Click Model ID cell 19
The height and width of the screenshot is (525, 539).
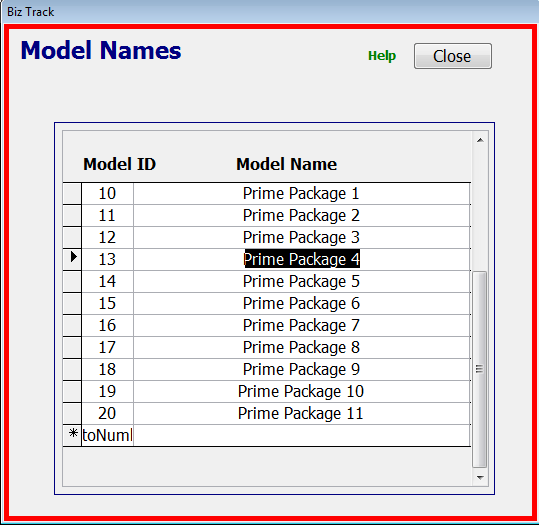click(x=107, y=392)
